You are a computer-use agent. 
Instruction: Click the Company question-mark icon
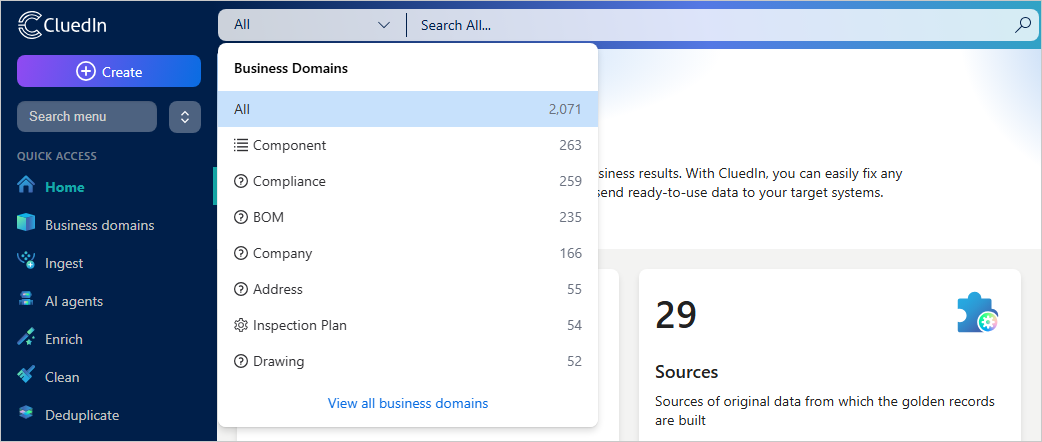[x=241, y=253]
